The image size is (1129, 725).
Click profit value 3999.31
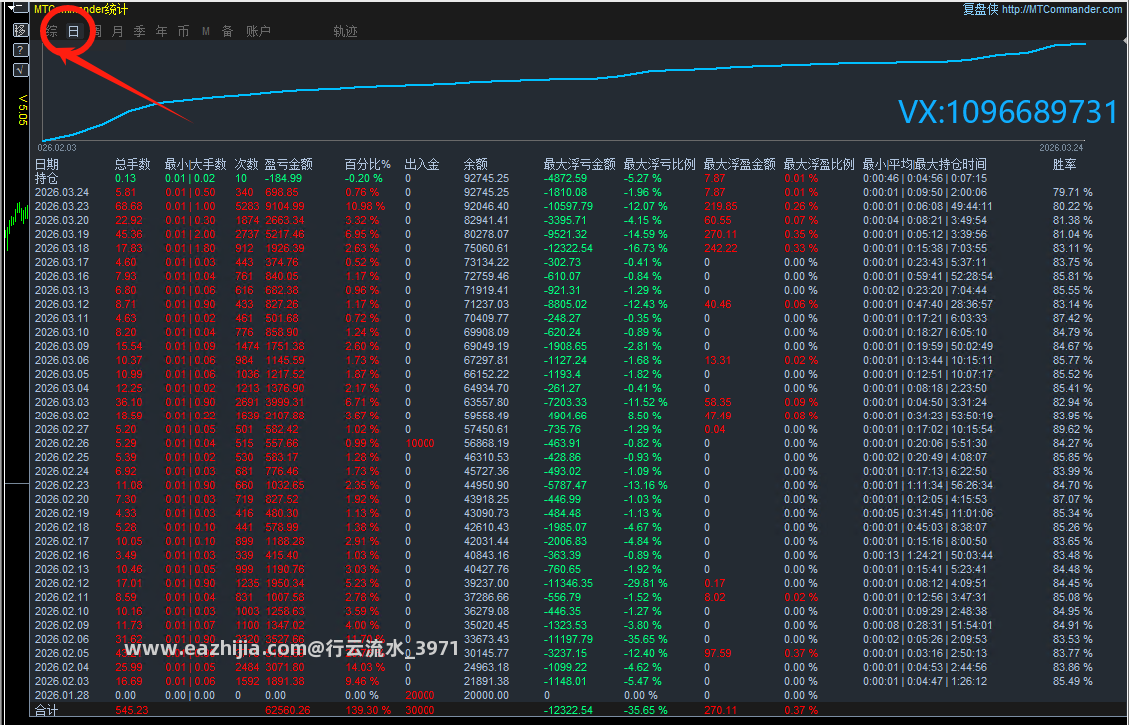(x=284, y=402)
